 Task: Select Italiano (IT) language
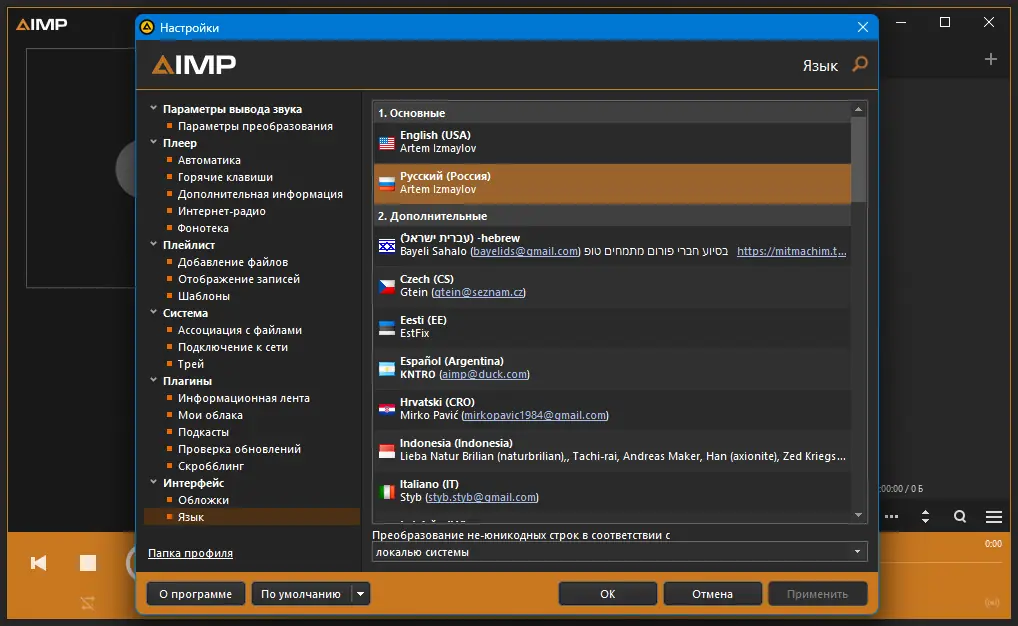pos(612,490)
